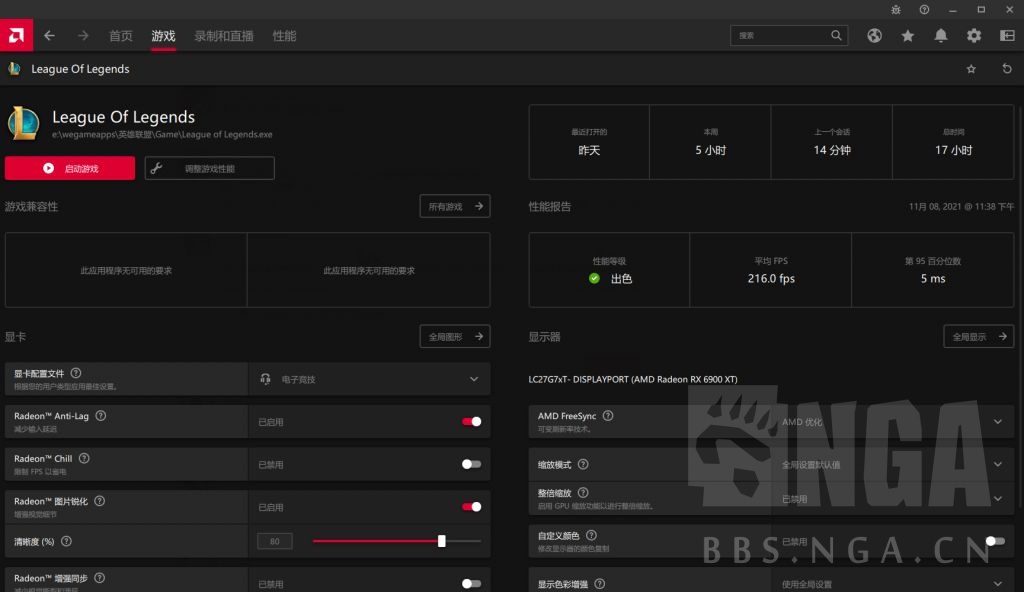Open the favorites star icon in top bar
The image size is (1024, 592).
(907, 35)
